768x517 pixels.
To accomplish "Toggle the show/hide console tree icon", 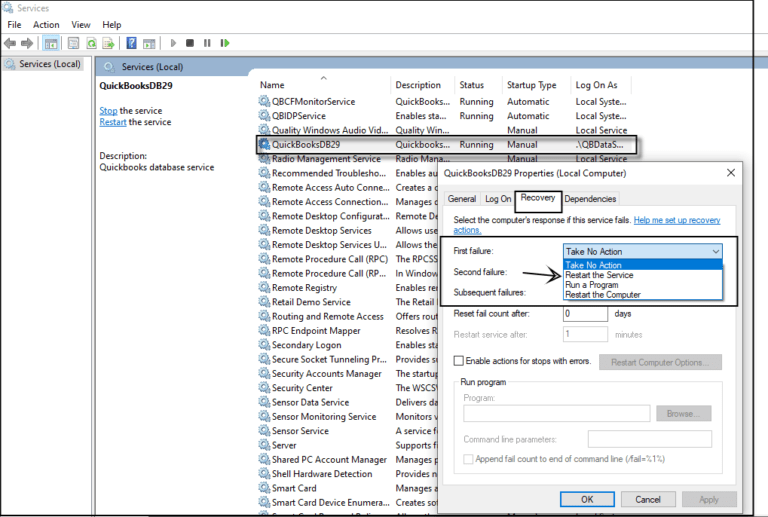I will coord(51,43).
